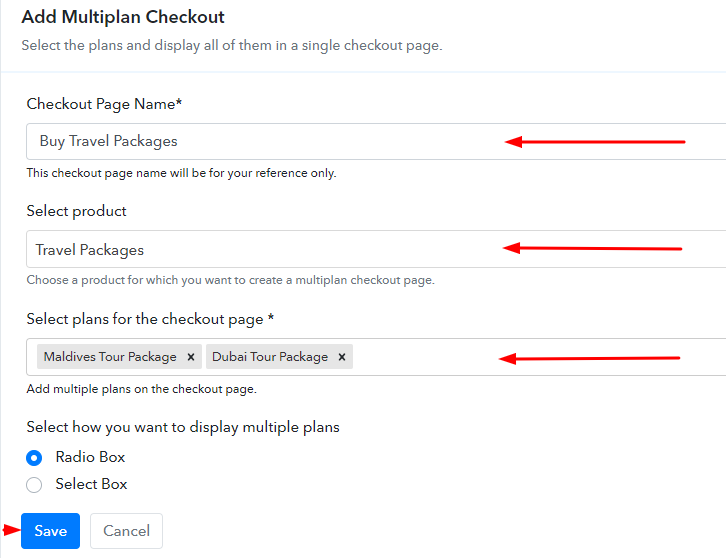Click the Select Box label text
Image resolution: width=726 pixels, height=558 pixels.
point(91,484)
